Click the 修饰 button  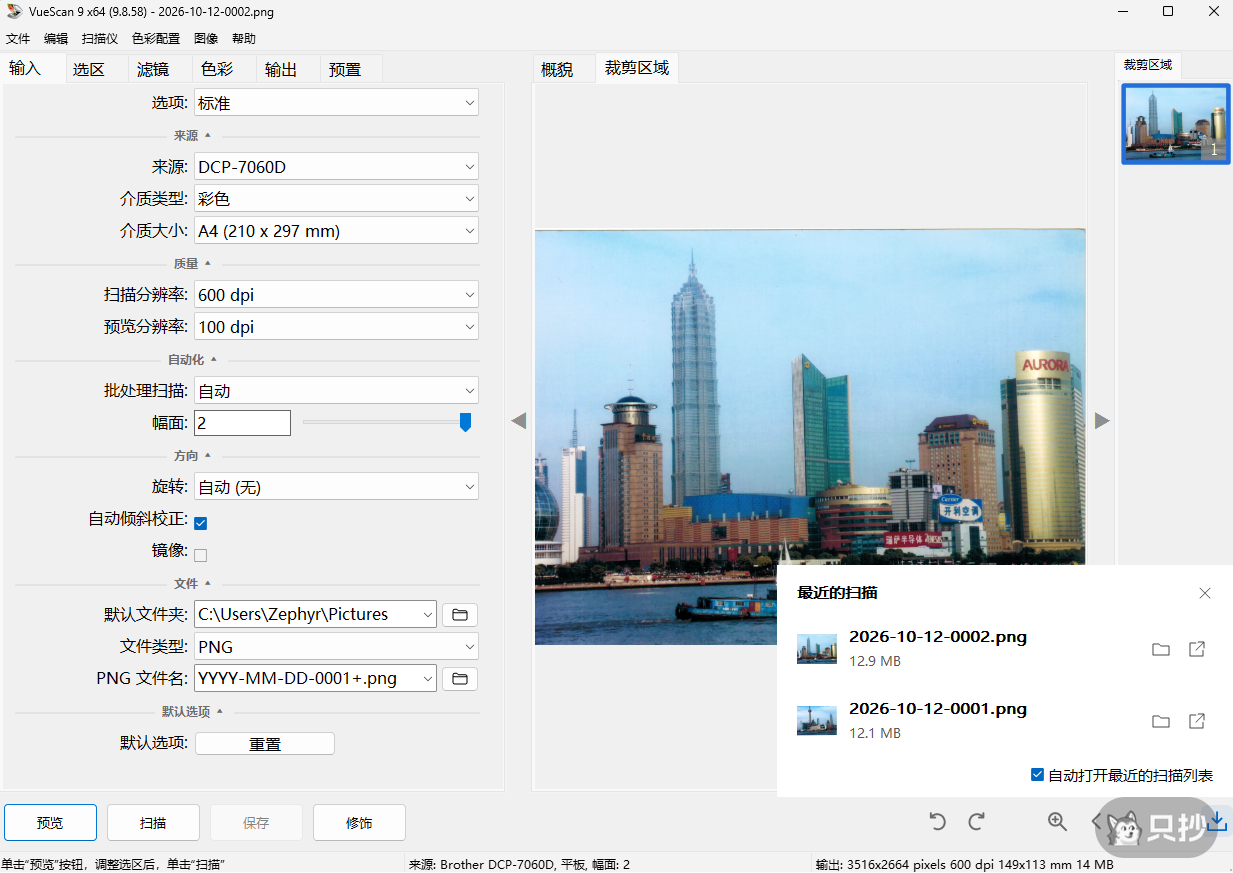coord(359,823)
